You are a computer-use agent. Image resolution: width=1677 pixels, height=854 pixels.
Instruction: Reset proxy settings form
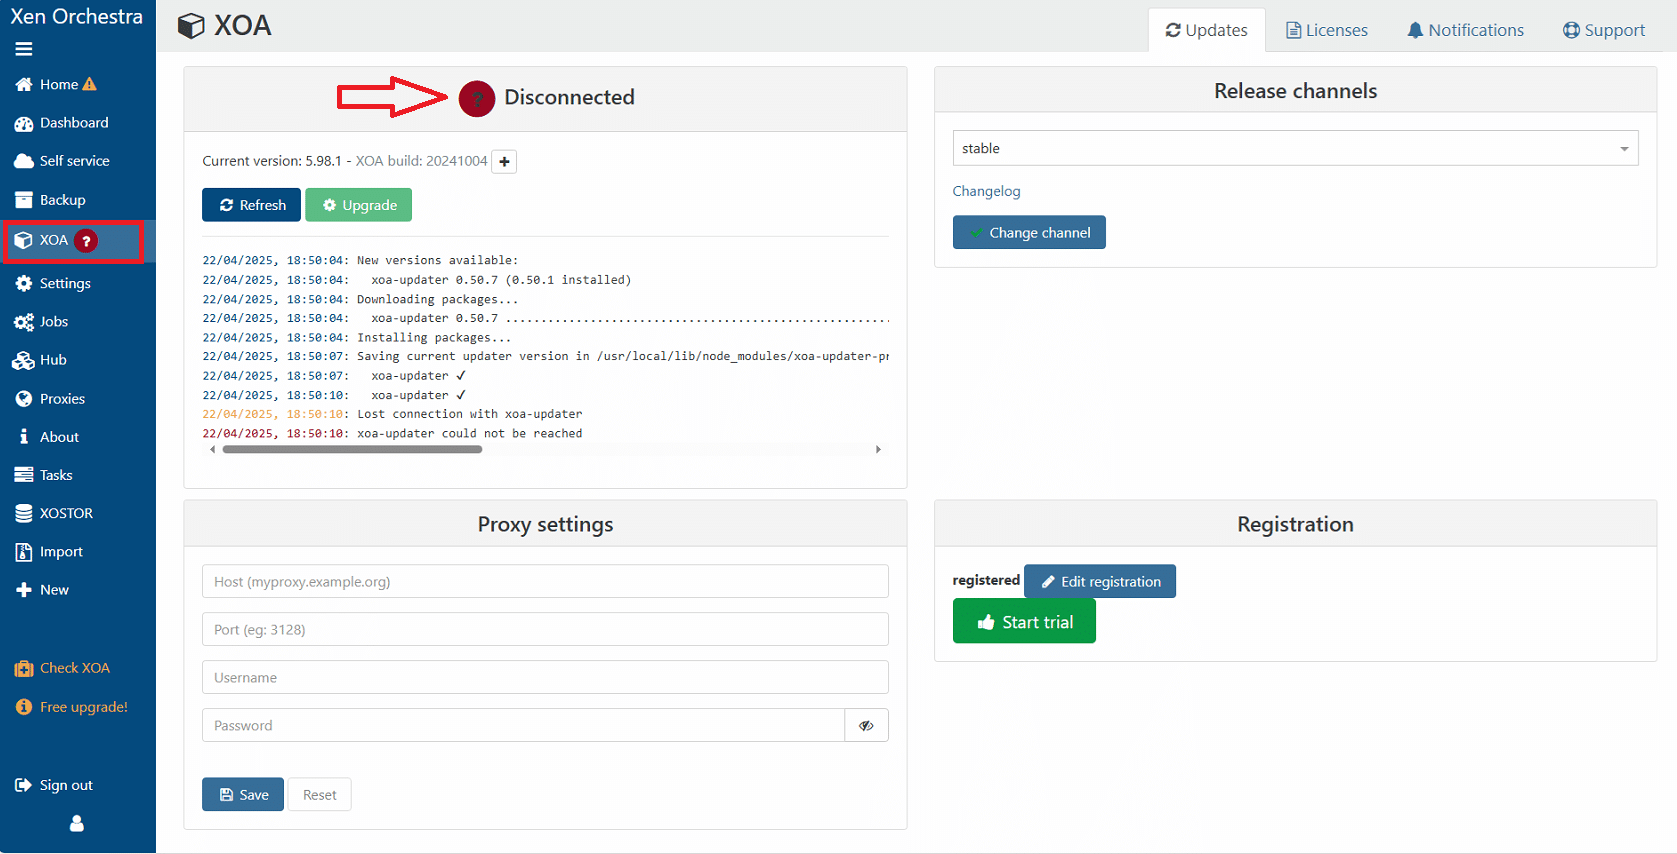[x=320, y=795]
